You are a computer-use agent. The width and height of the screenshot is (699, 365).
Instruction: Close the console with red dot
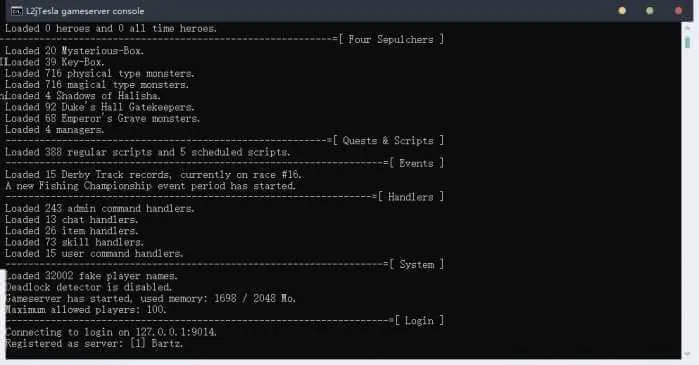[x=678, y=11]
